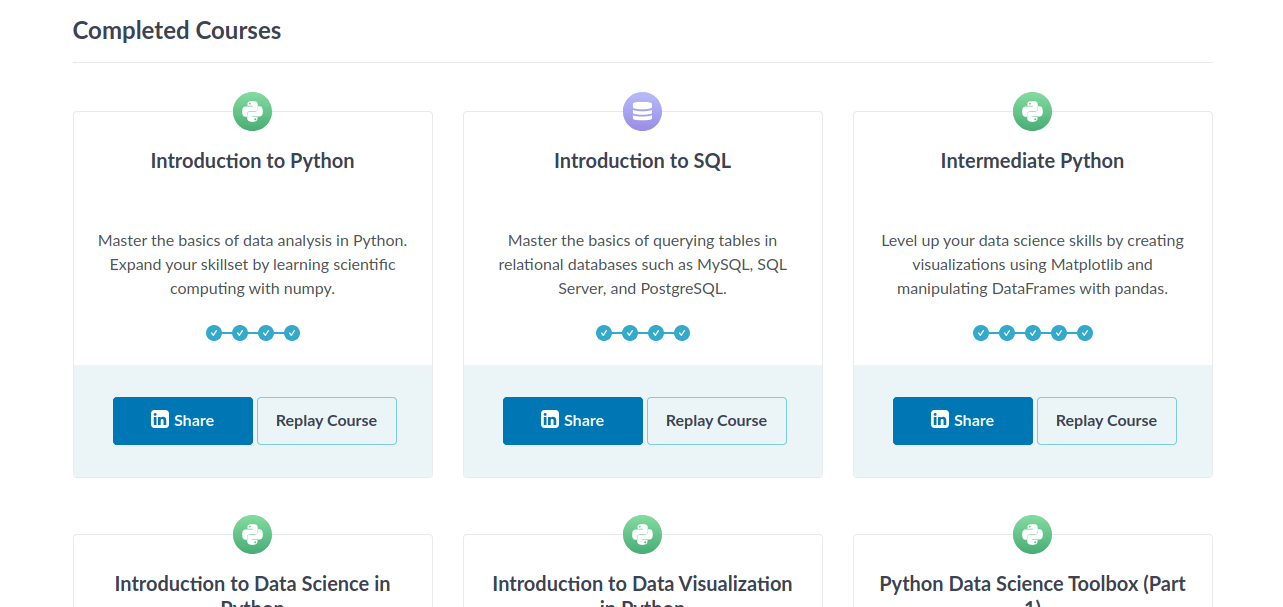Click last chapter checkmark of Introduction to Python
The image size is (1283, 607).
(x=292, y=333)
